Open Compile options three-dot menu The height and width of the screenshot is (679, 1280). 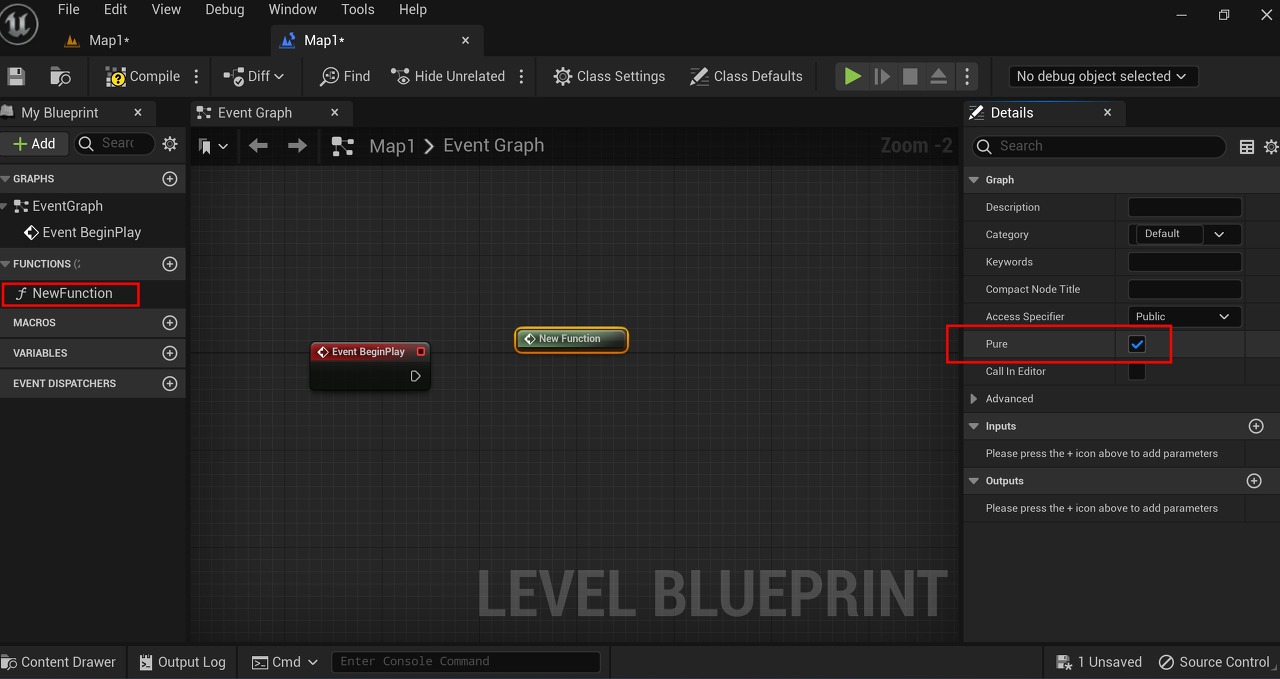tap(196, 76)
